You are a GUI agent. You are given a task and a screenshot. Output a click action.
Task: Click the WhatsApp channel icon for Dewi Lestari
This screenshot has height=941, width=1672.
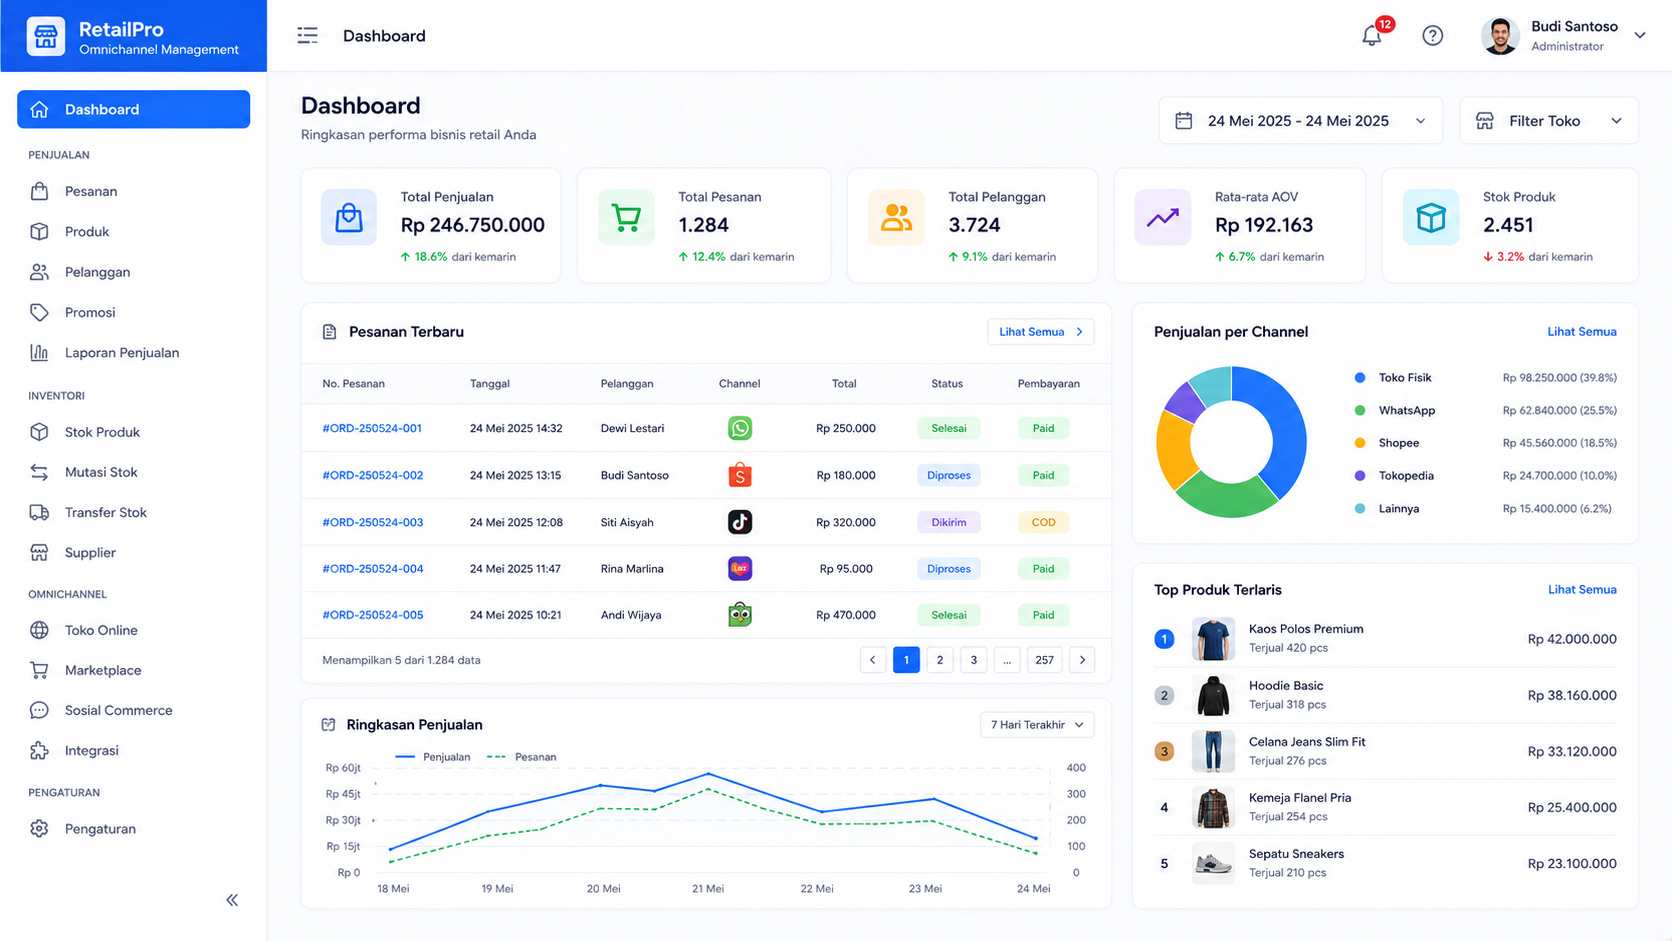coord(740,428)
